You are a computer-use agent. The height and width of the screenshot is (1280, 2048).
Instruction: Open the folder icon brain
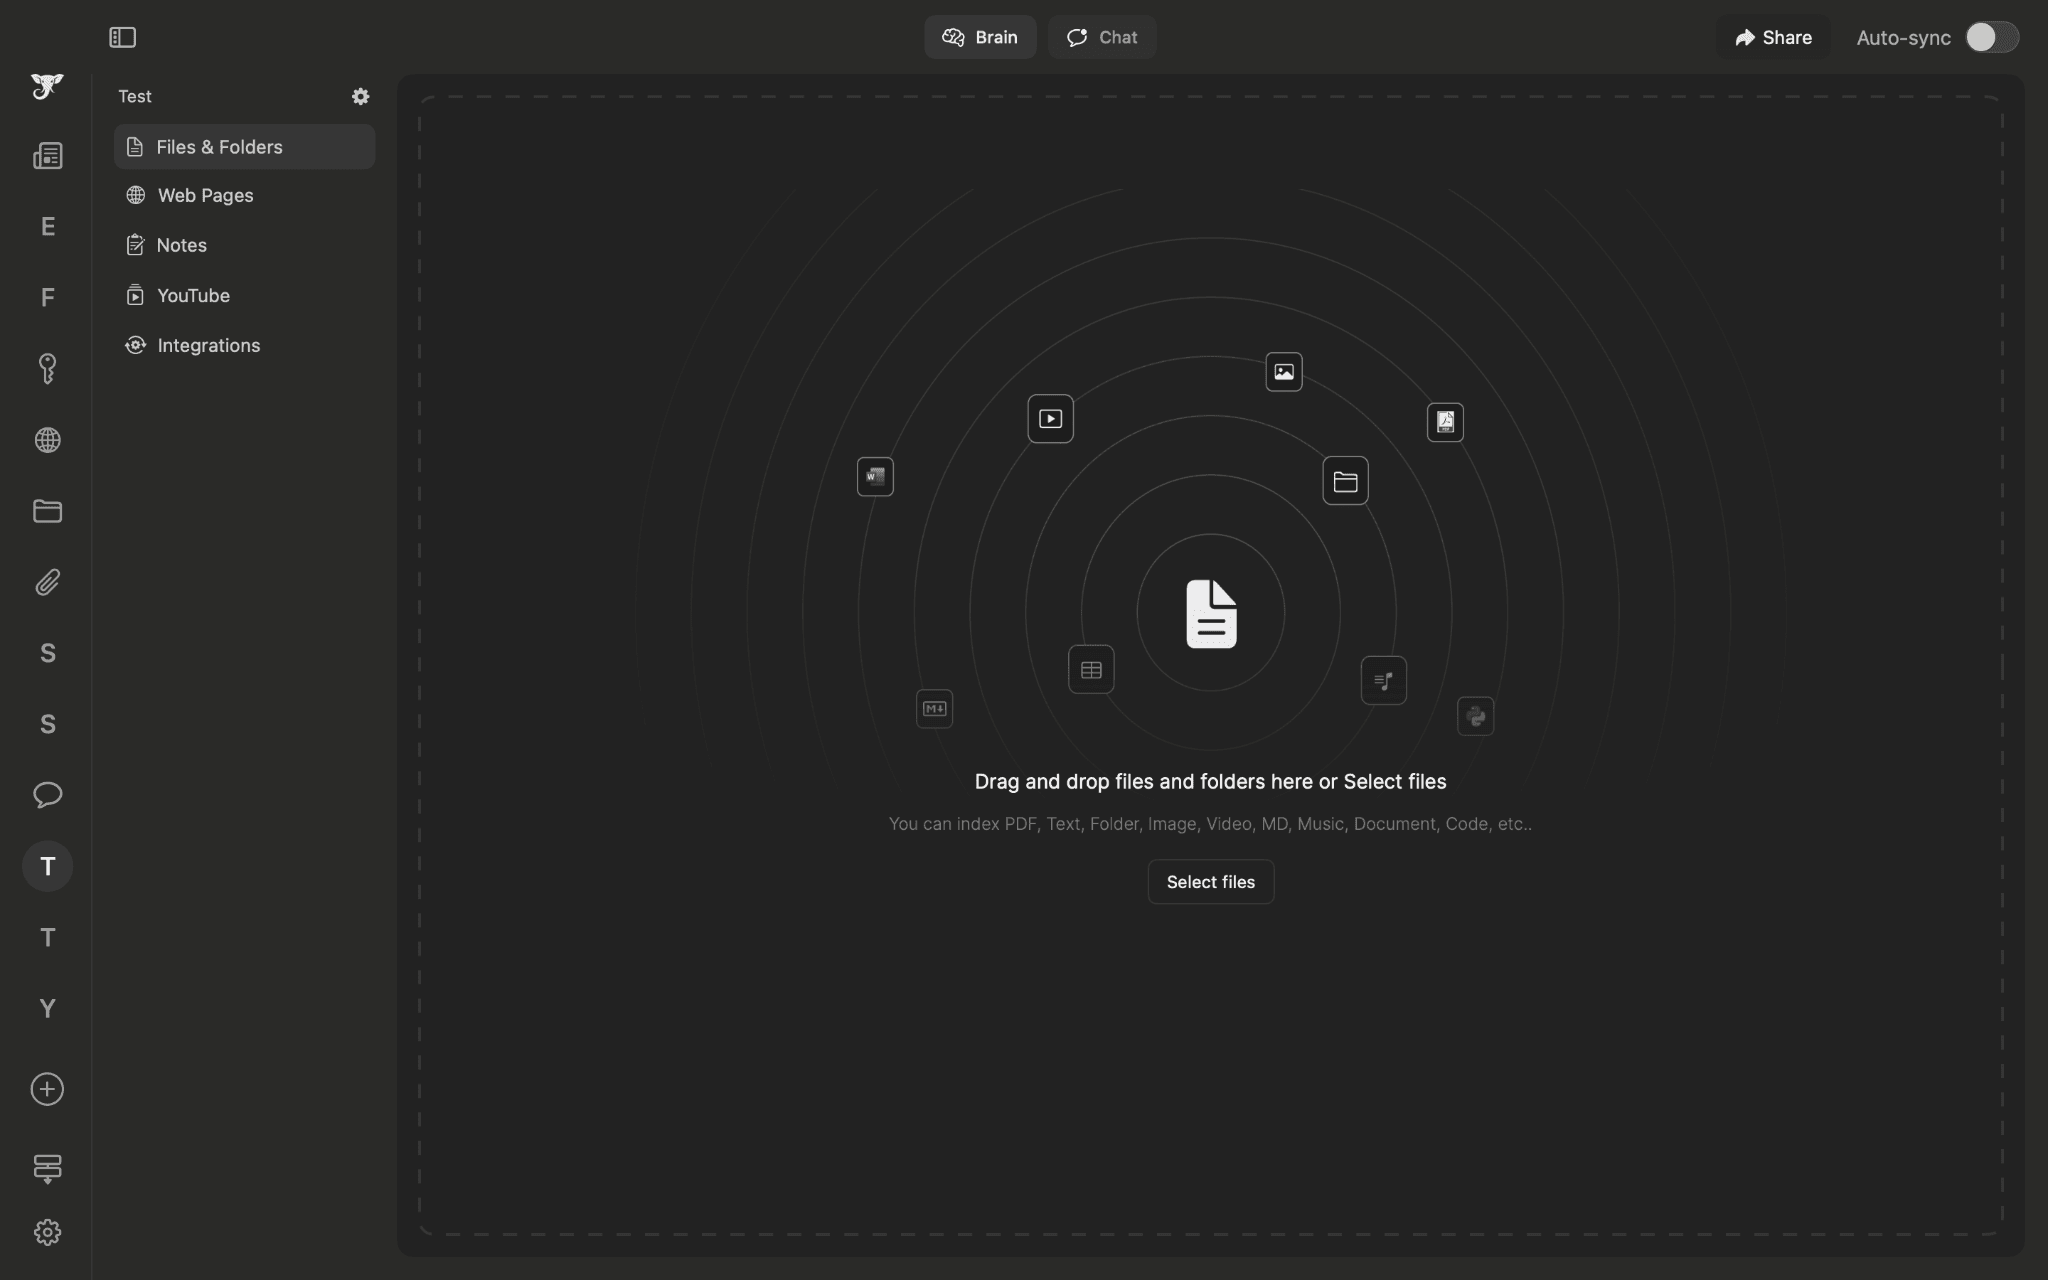pyautogui.click(x=47, y=511)
